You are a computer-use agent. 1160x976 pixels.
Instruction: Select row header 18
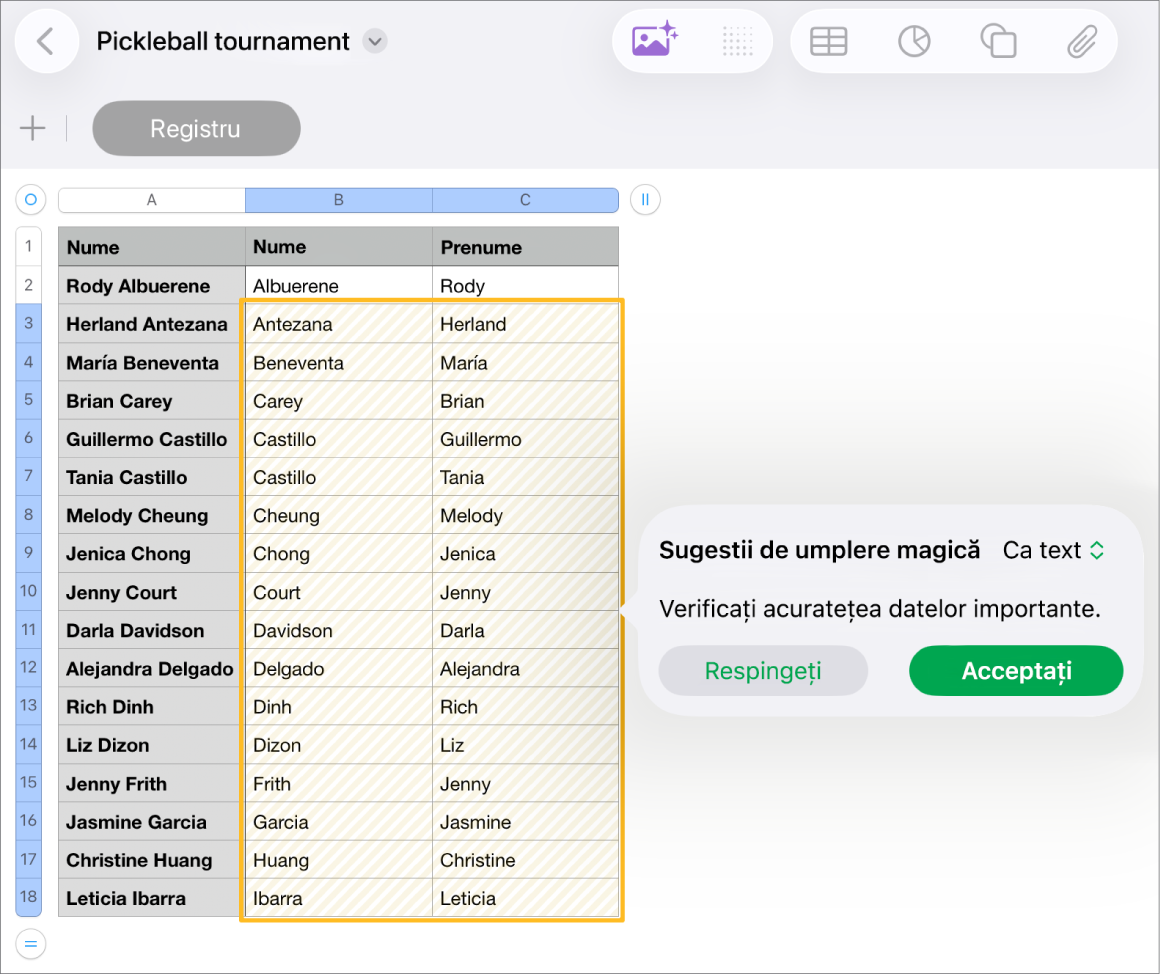(29, 897)
